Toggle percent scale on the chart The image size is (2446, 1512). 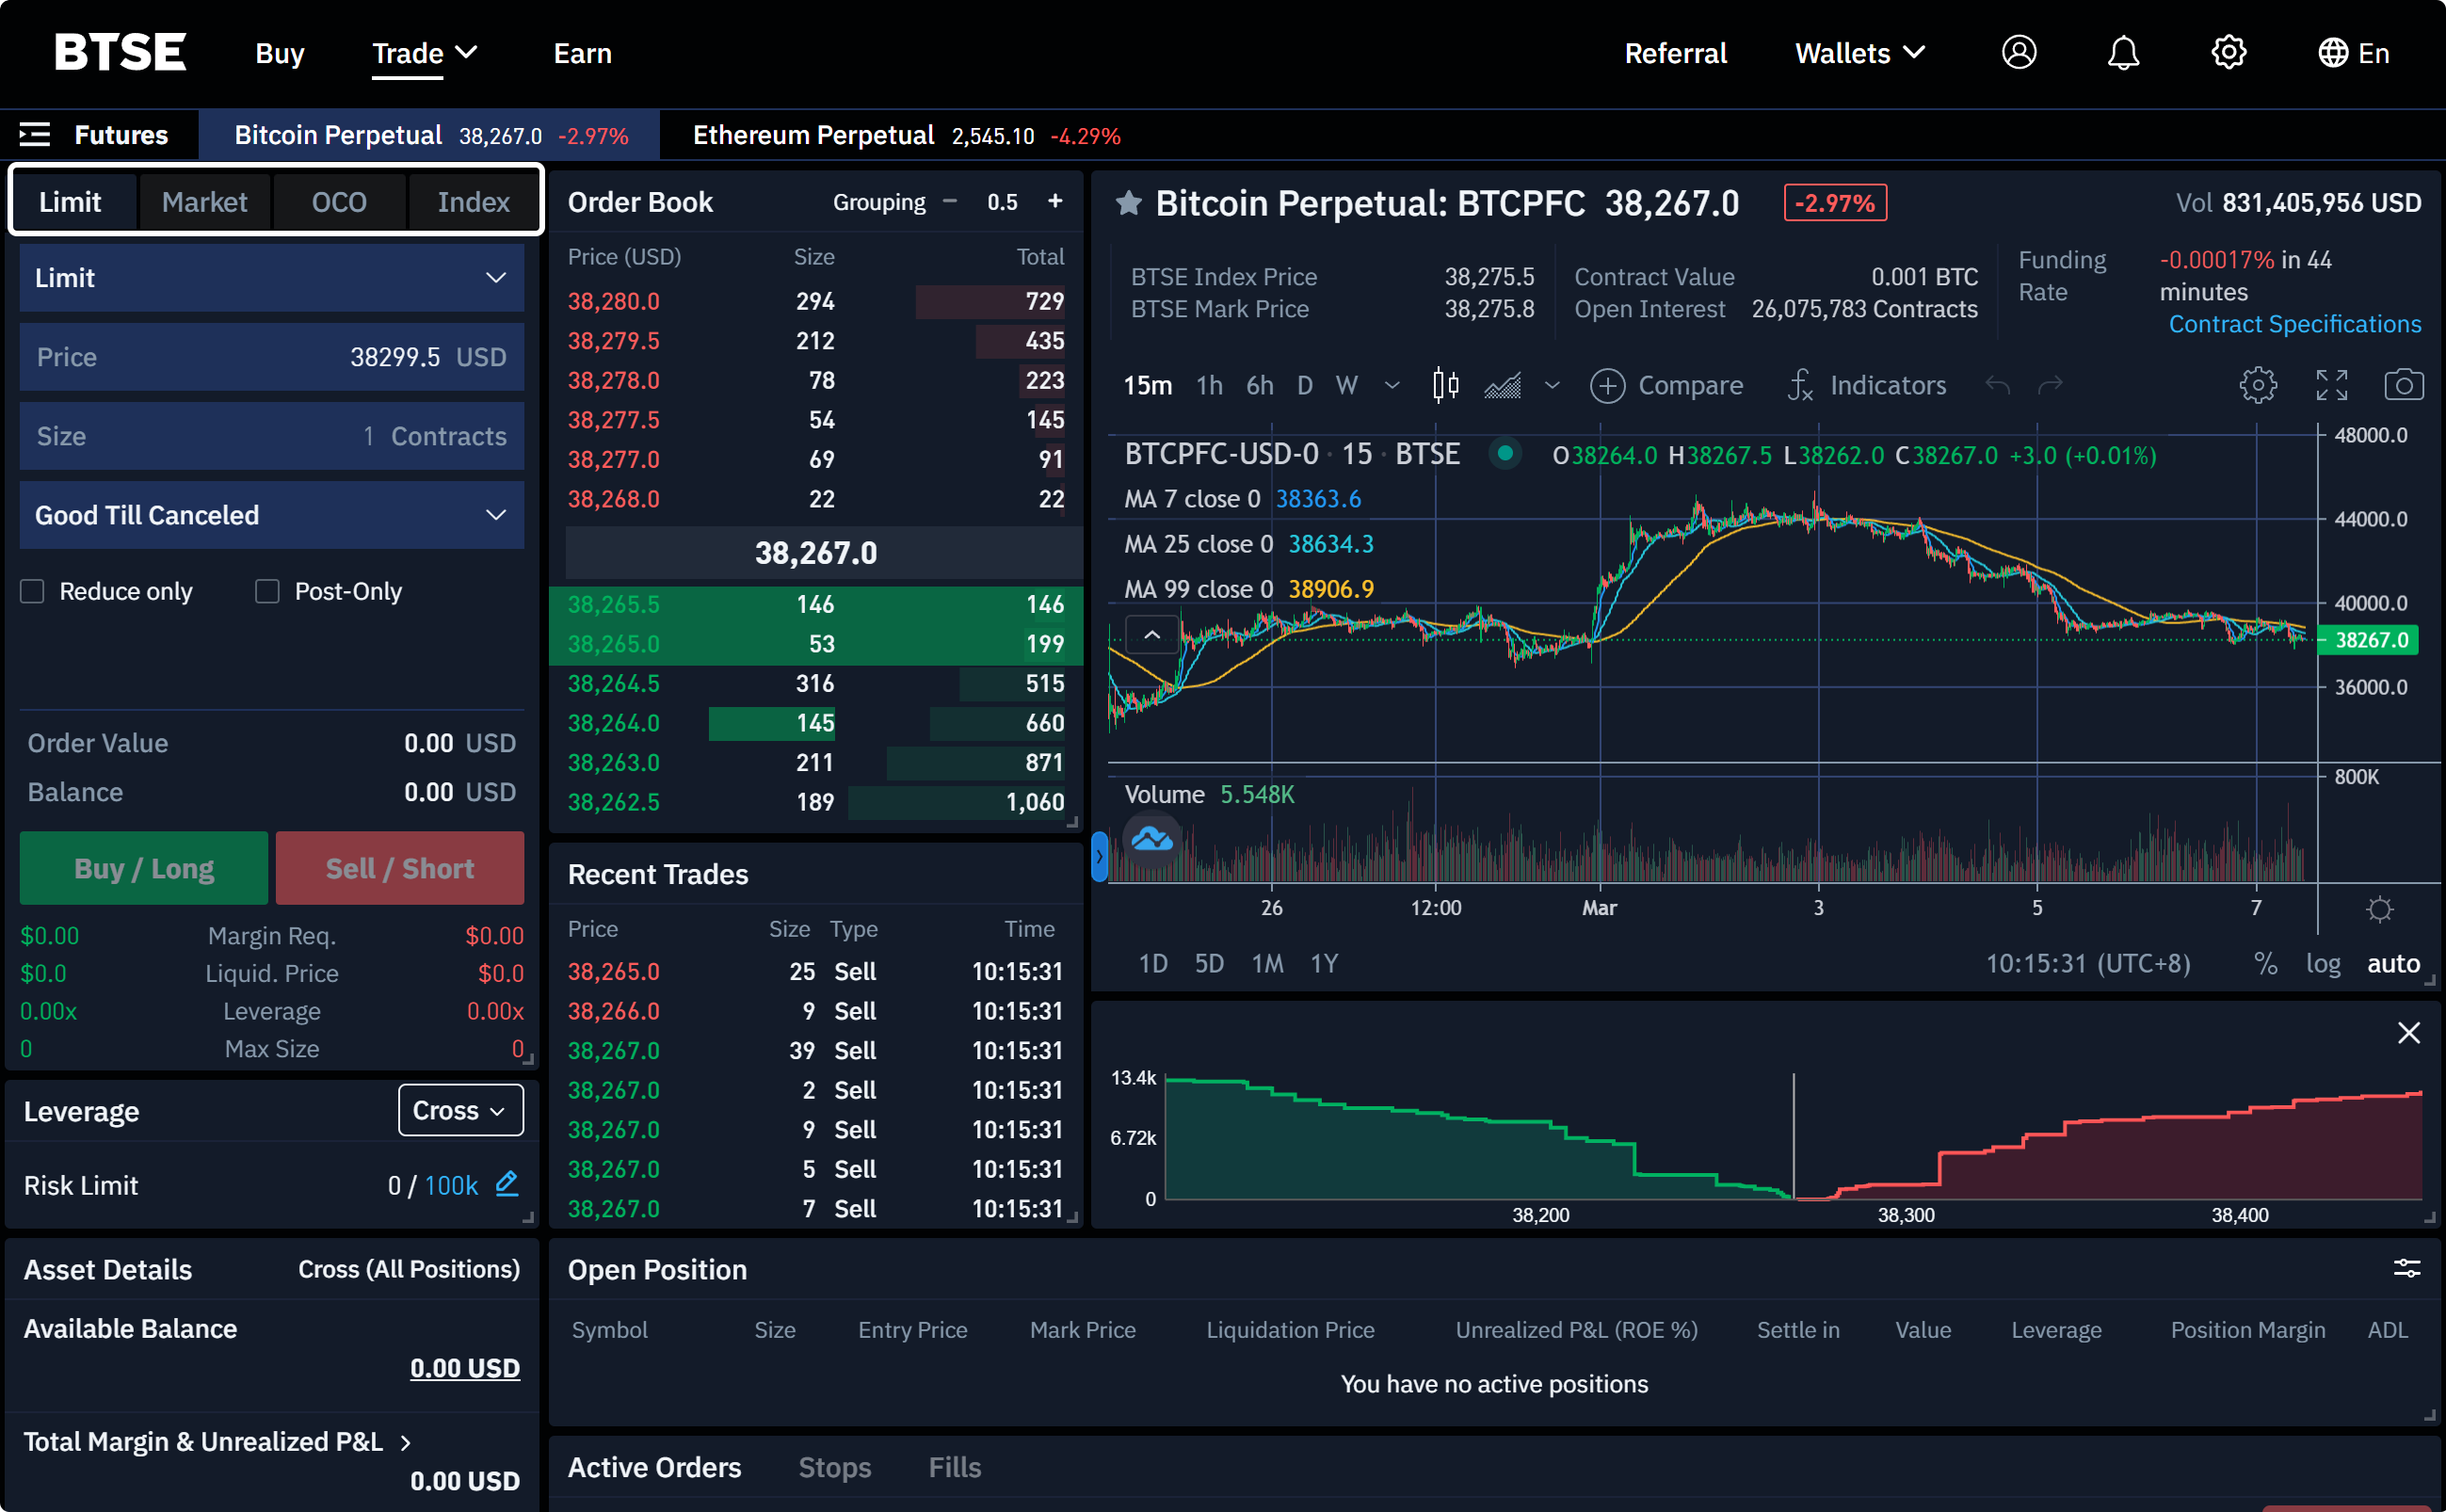2265,963
